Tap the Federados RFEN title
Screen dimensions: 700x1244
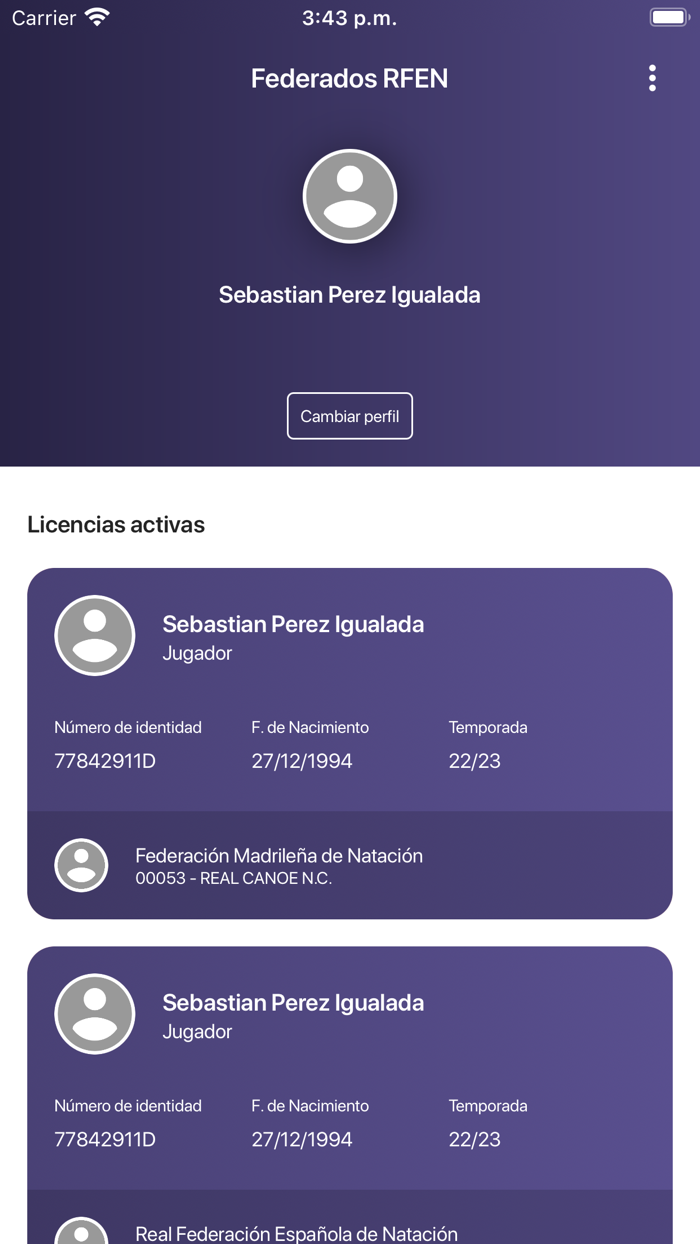coord(350,78)
